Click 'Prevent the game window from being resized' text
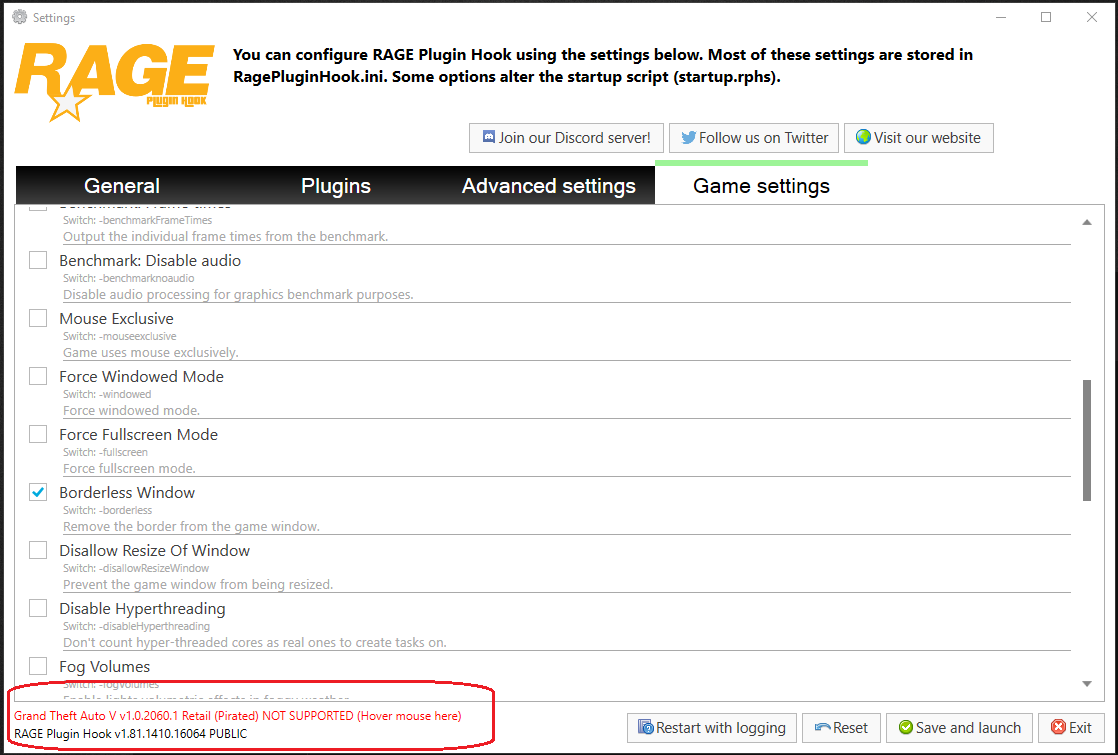 (198, 585)
